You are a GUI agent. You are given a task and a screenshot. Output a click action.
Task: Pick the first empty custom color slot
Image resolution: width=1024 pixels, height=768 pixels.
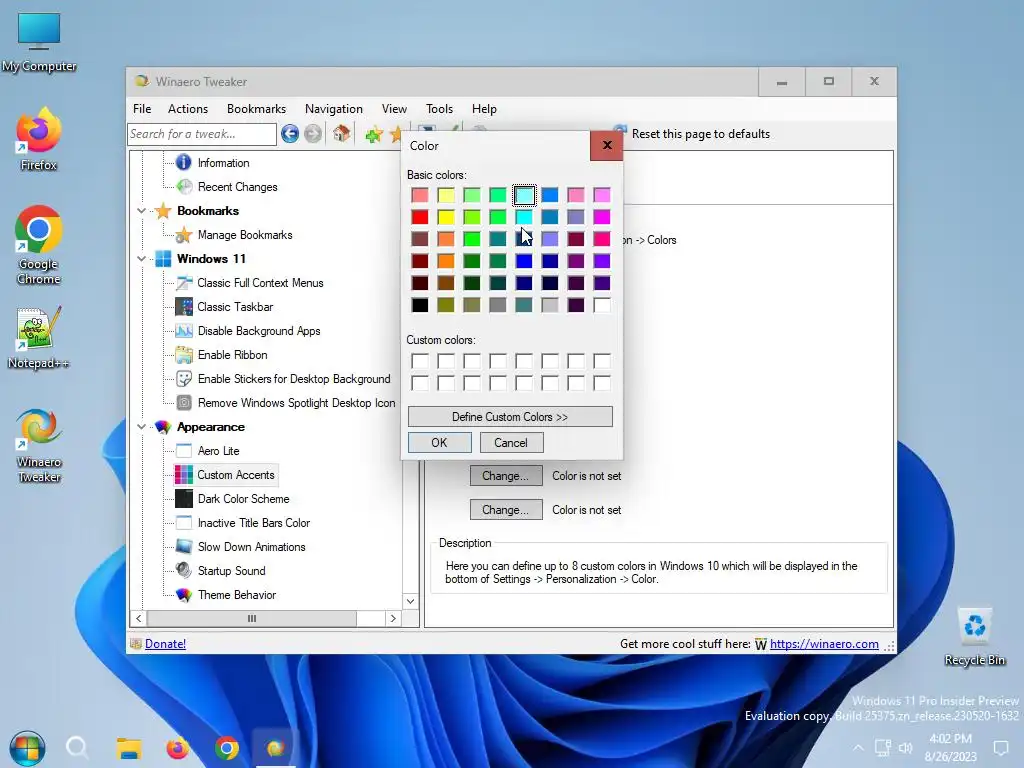tap(420, 361)
